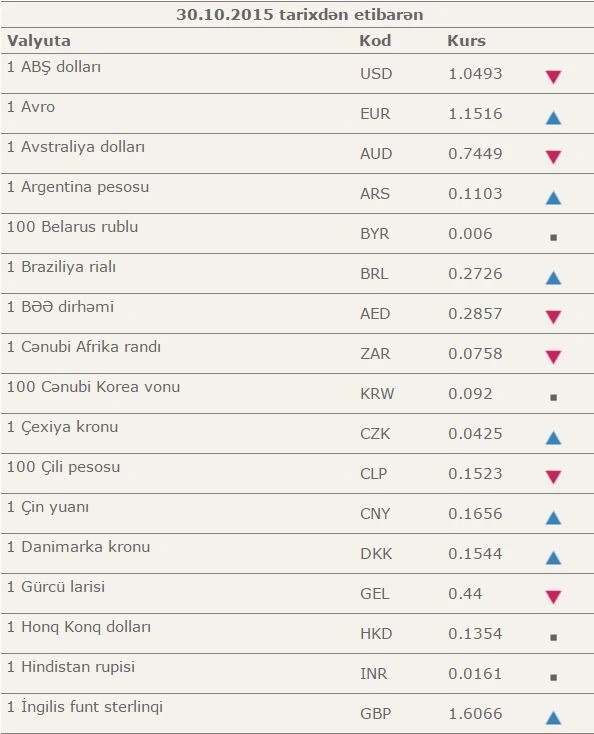Click the Valyuta column header
Screen dimensions: 594x734
point(39,41)
